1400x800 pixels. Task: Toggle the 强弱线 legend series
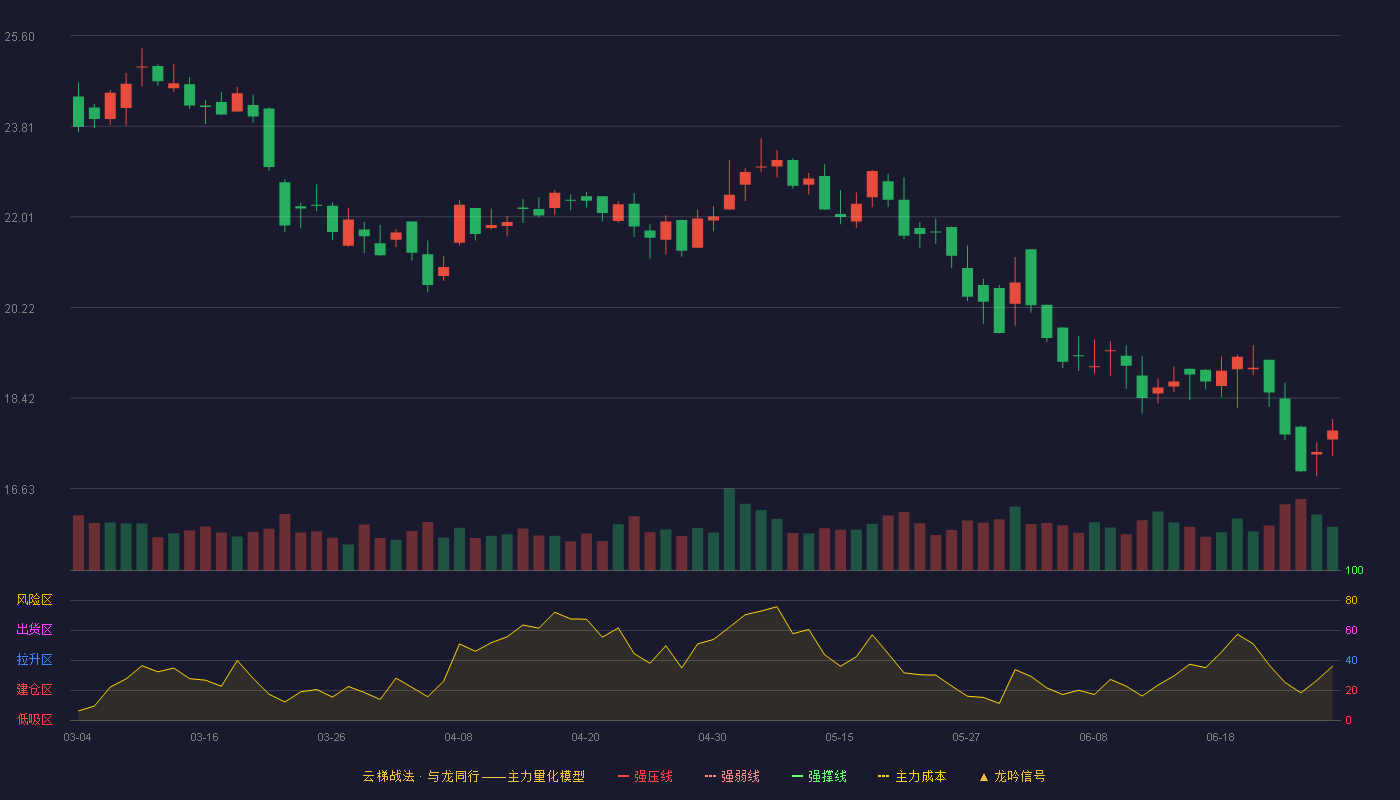click(732, 776)
